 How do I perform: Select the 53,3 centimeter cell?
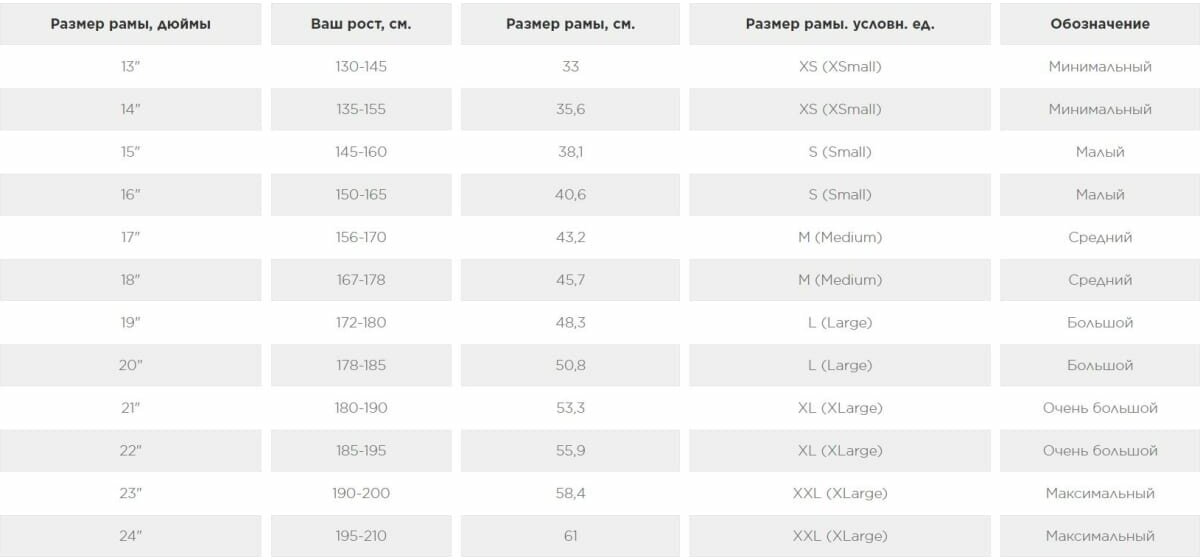click(570, 408)
